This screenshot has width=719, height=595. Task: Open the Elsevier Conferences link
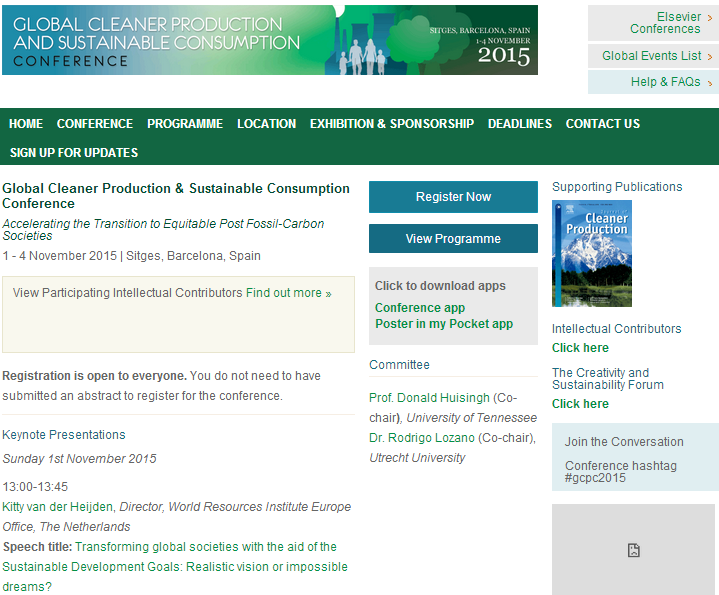(x=664, y=23)
